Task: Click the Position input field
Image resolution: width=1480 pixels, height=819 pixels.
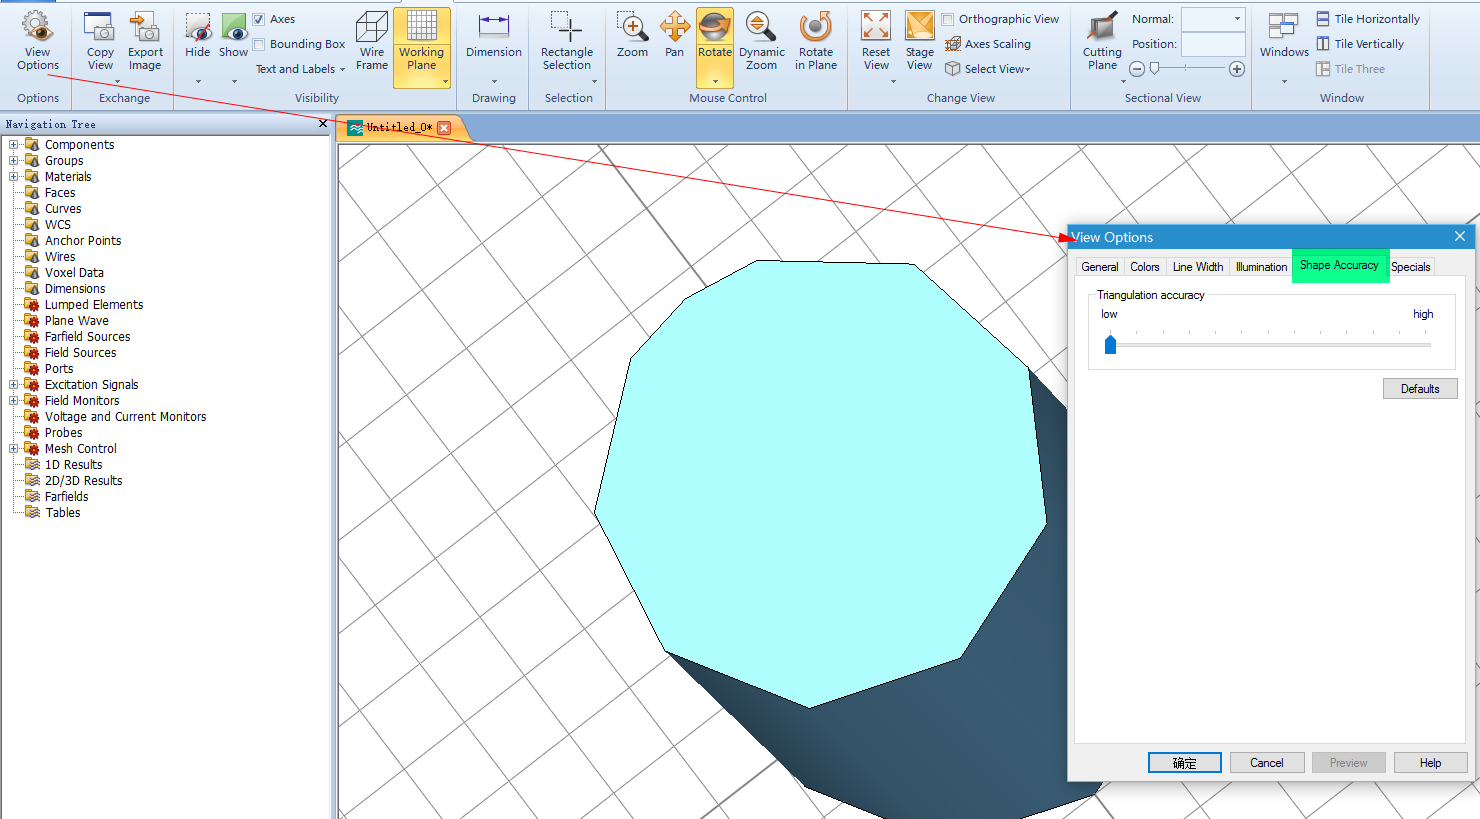Action: pyautogui.click(x=1213, y=44)
